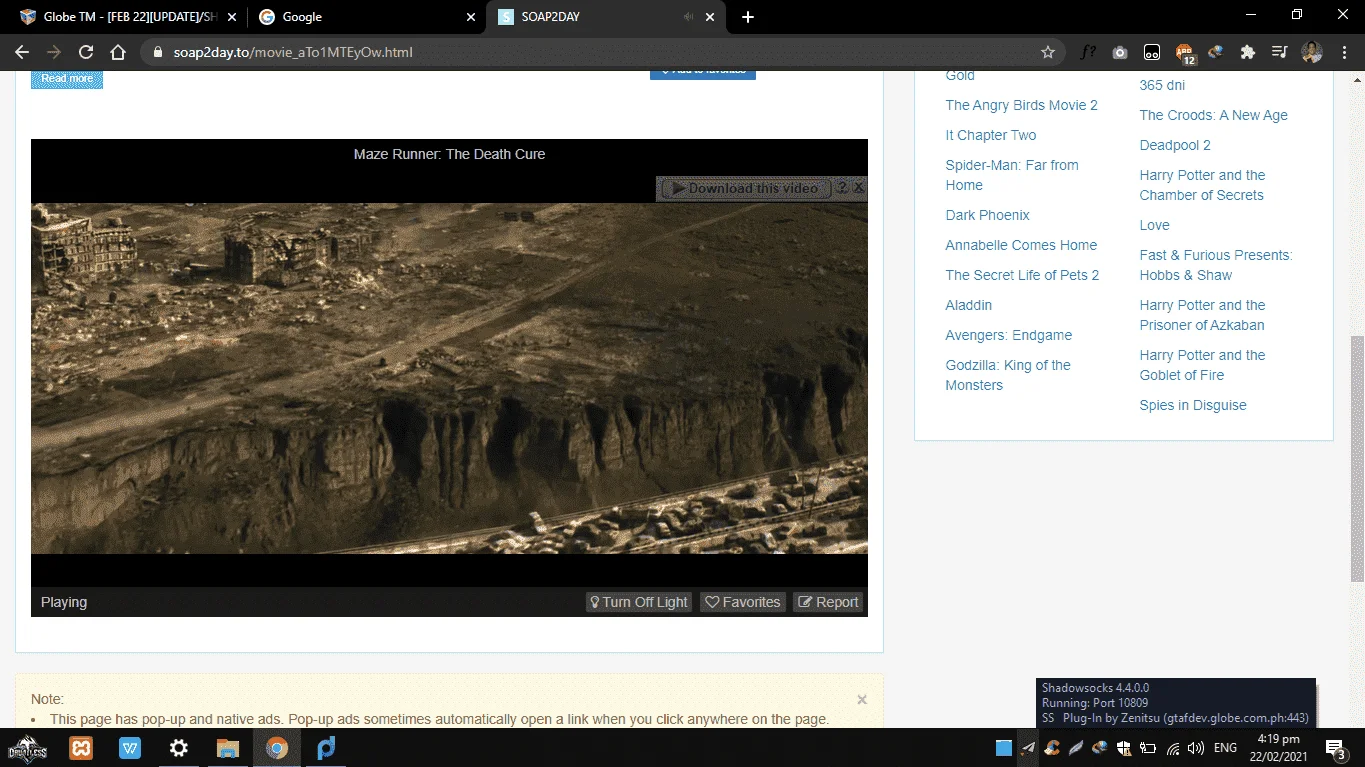
Task: Close the Download this video bar
Action: 859,188
